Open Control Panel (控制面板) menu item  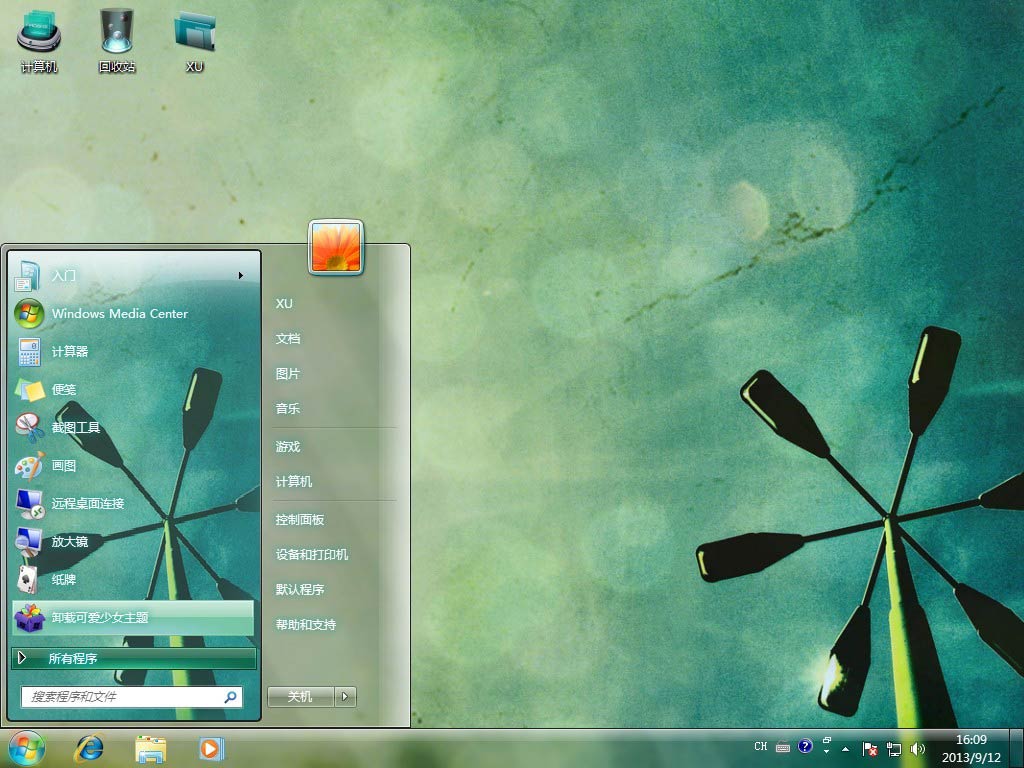pyautogui.click(x=300, y=520)
